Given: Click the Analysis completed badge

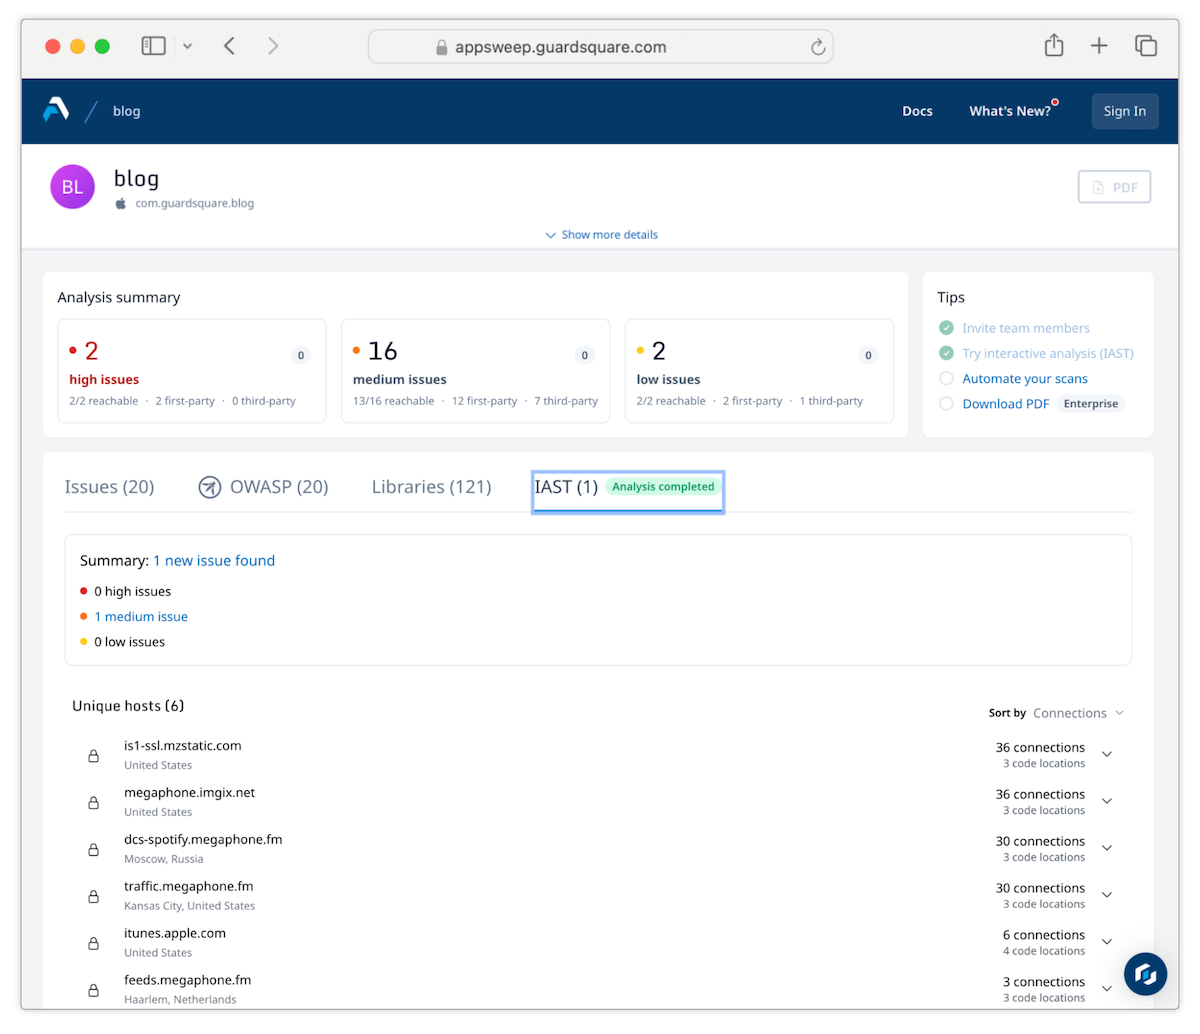Looking at the screenshot, I should click(663, 487).
